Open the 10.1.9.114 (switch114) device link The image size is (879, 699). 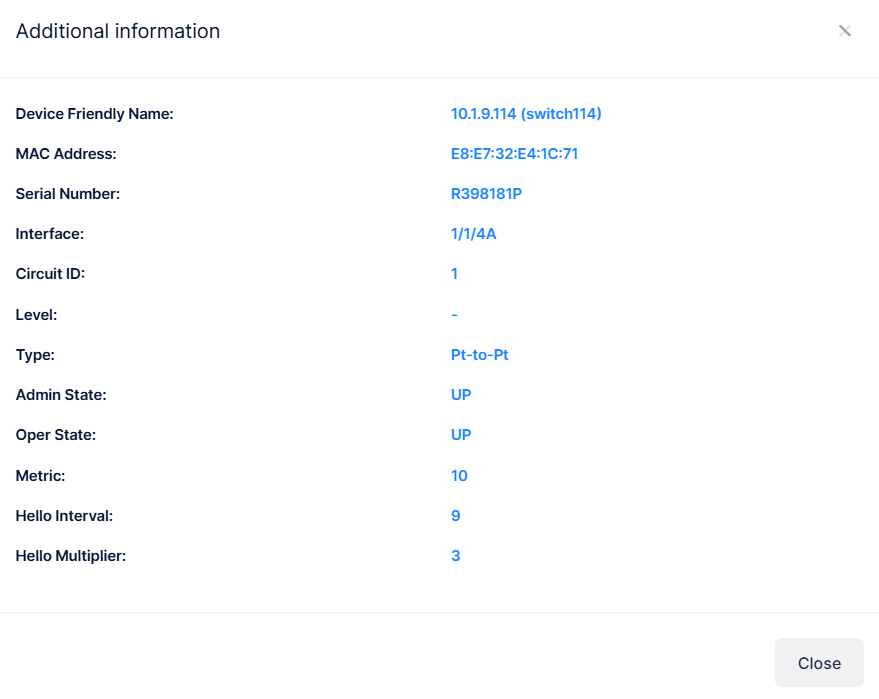526,113
